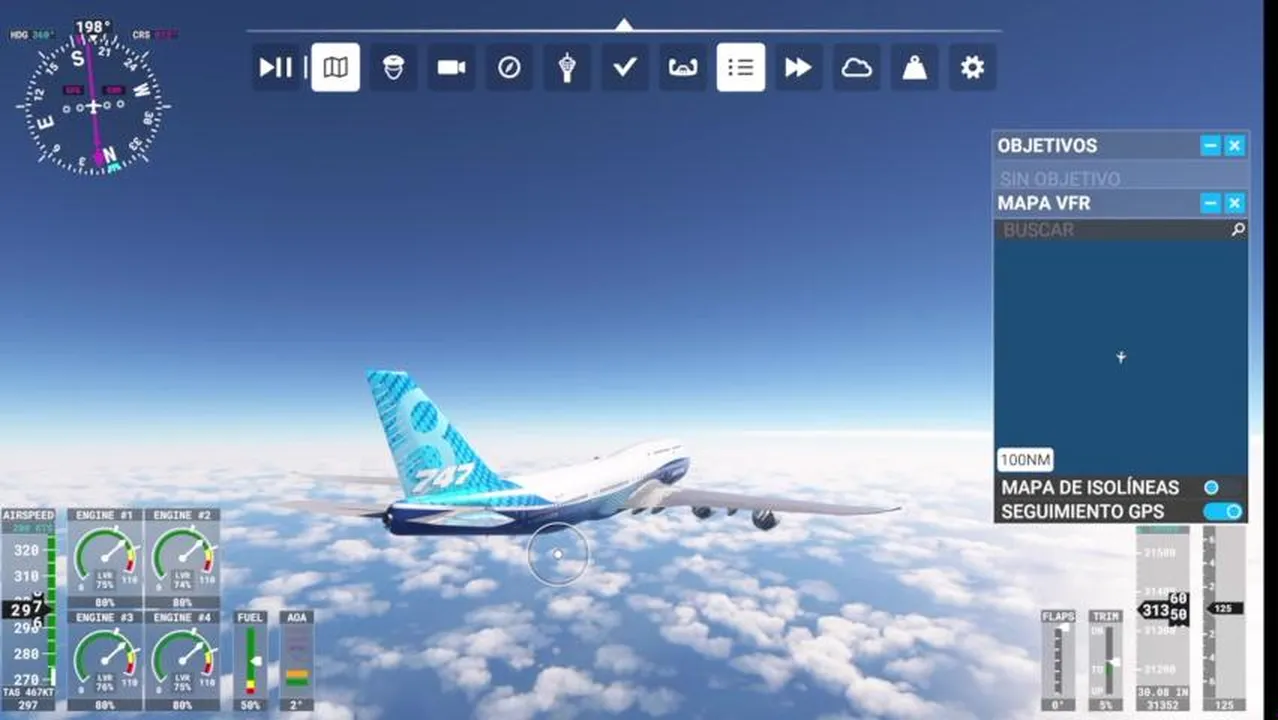Collapse toolbar using top arrow handle

point(624,25)
